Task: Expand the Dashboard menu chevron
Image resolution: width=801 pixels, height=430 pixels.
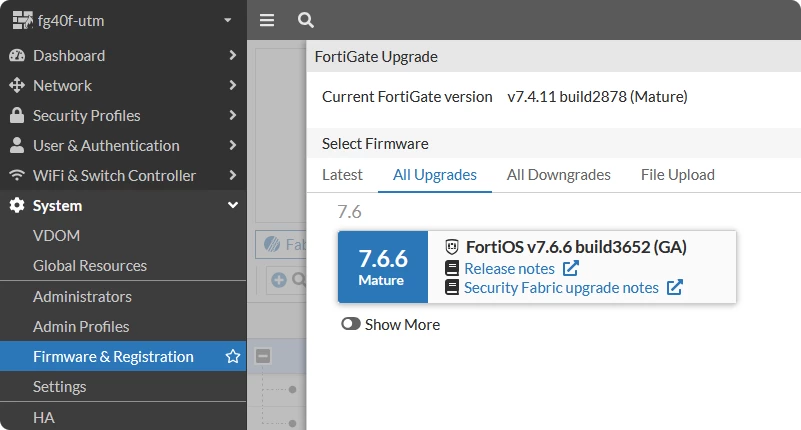Action: pos(232,55)
